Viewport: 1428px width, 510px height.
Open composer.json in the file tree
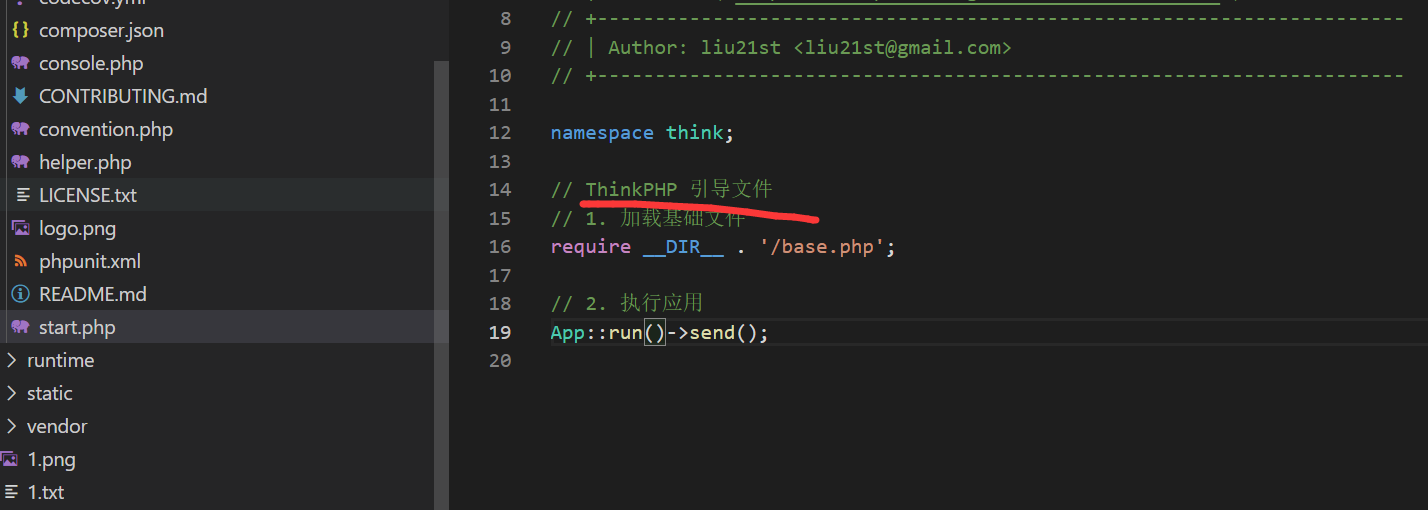pyautogui.click(x=101, y=30)
